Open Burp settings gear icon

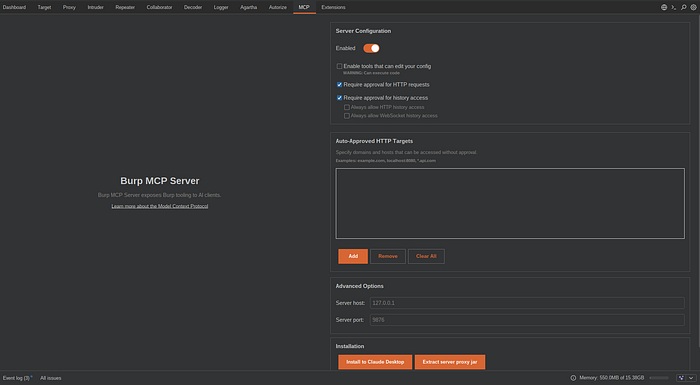pyautogui.click(x=693, y=7)
